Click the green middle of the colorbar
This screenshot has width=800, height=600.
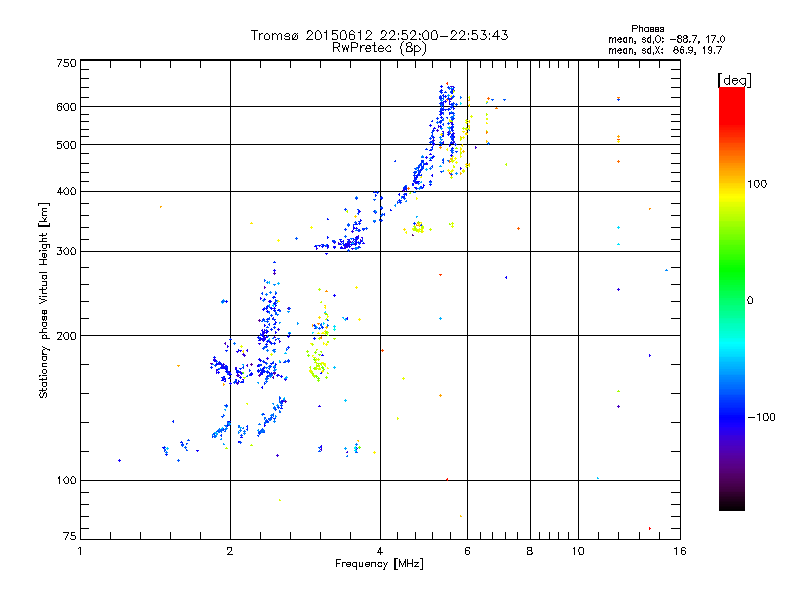pyautogui.click(x=732, y=270)
